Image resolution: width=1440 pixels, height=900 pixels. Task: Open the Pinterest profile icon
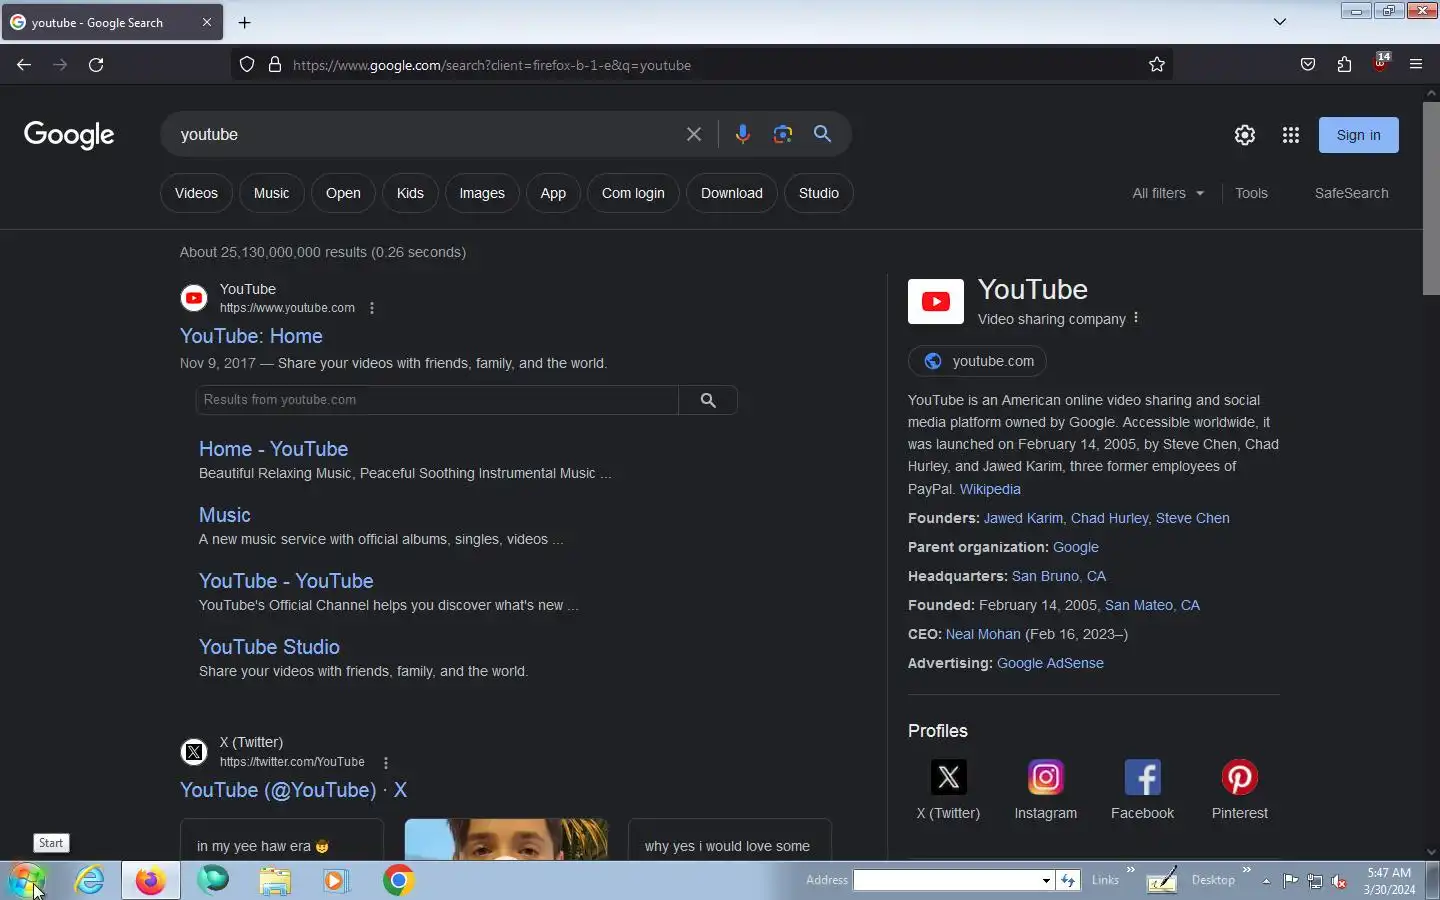pyautogui.click(x=1240, y=777)
